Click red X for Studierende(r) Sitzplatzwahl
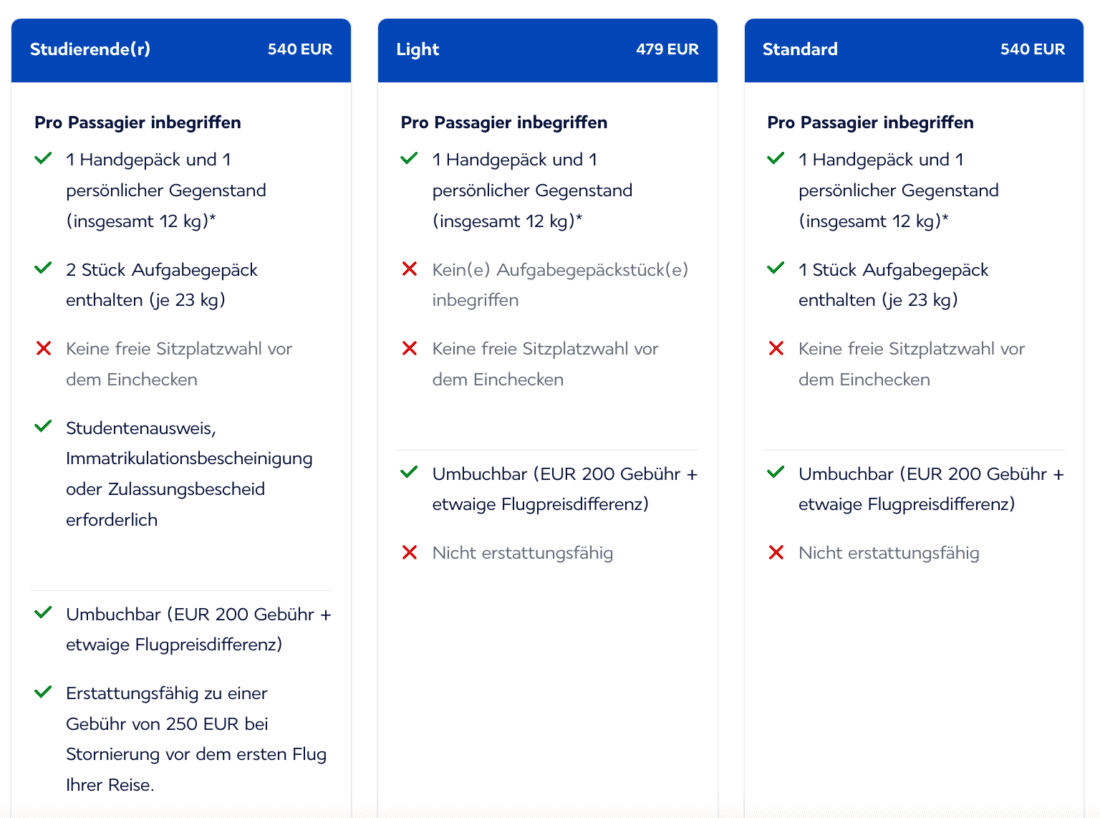The width and height of the screenshot is (1100, 818). pos(43,349)
